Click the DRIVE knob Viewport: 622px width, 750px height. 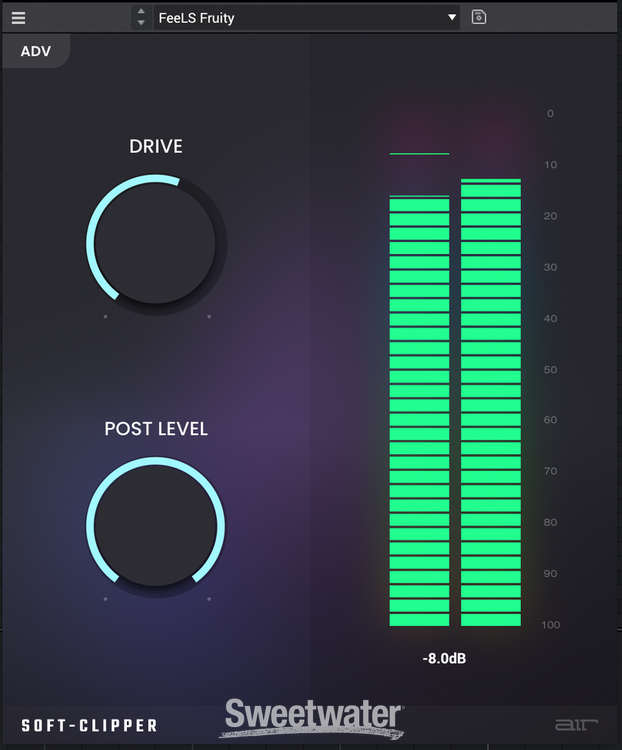coord(155,243)
